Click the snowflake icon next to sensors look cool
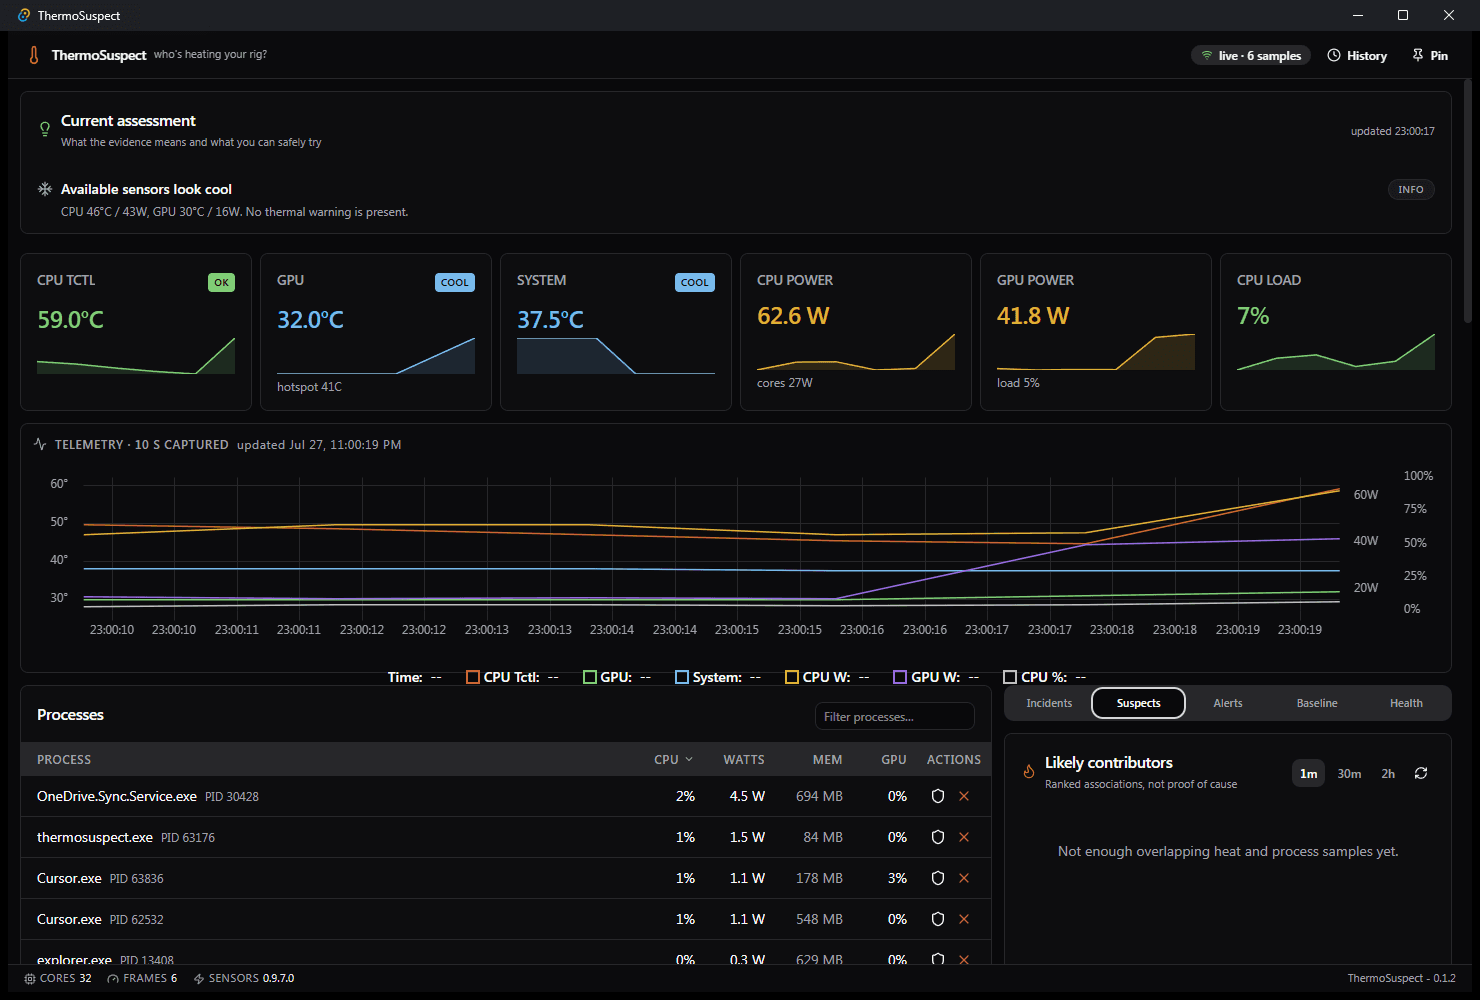The width and height of the screenshot is (1480, 1000). (x=45, y=189)
